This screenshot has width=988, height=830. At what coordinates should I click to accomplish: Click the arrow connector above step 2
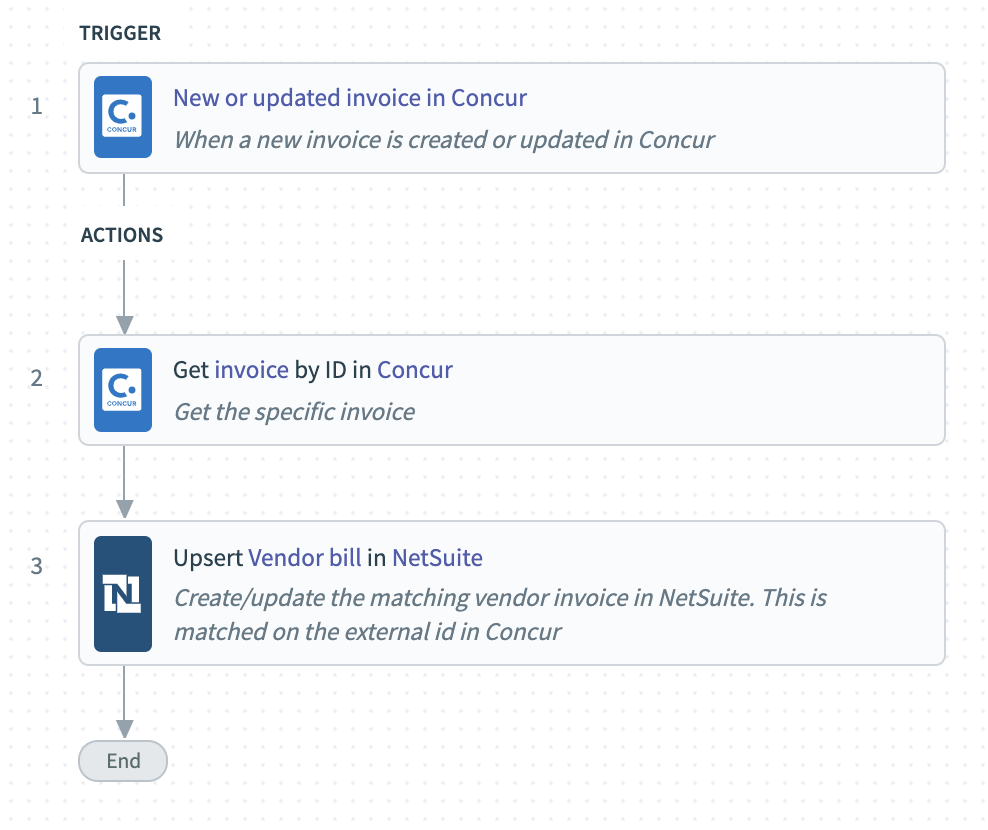[x=124, y=297]
